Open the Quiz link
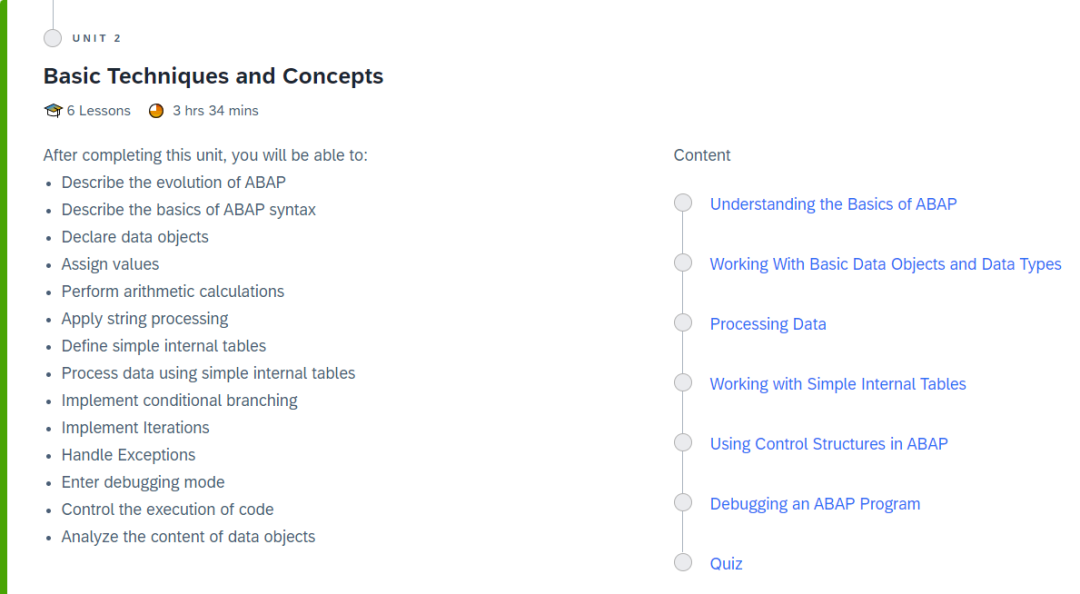The image size is (1080, 594). [726, 564]
